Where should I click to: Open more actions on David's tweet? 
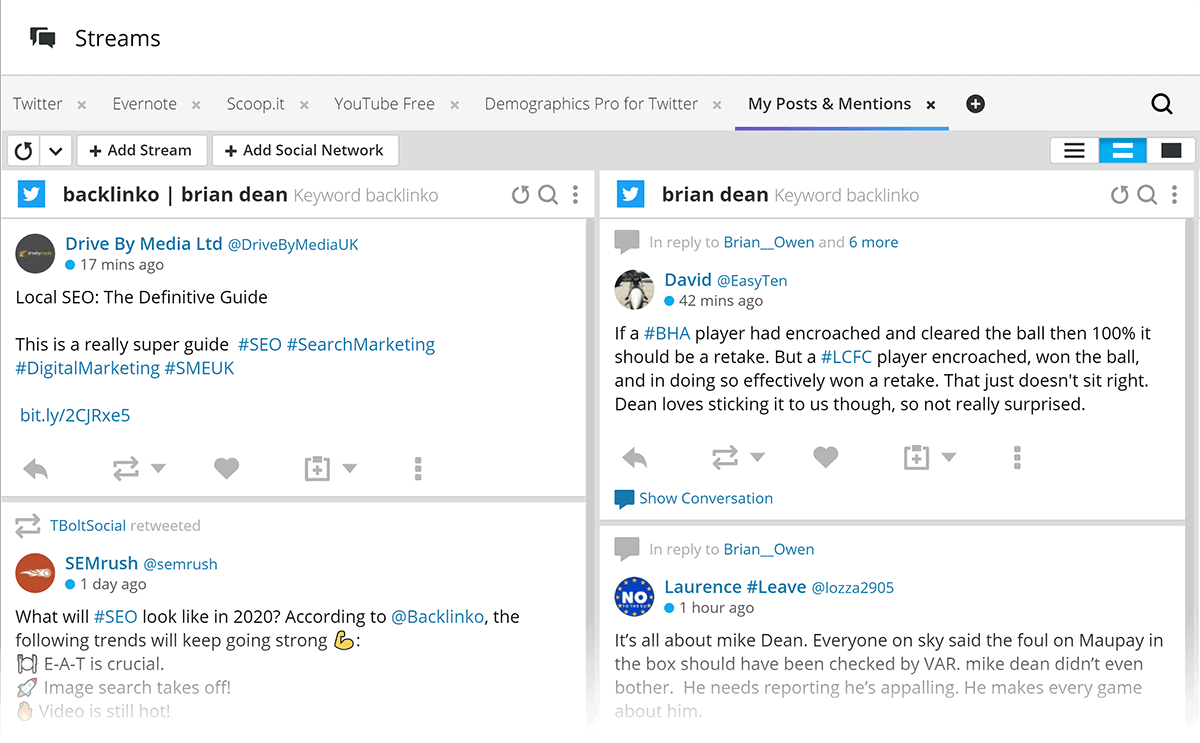point(1017,458)
